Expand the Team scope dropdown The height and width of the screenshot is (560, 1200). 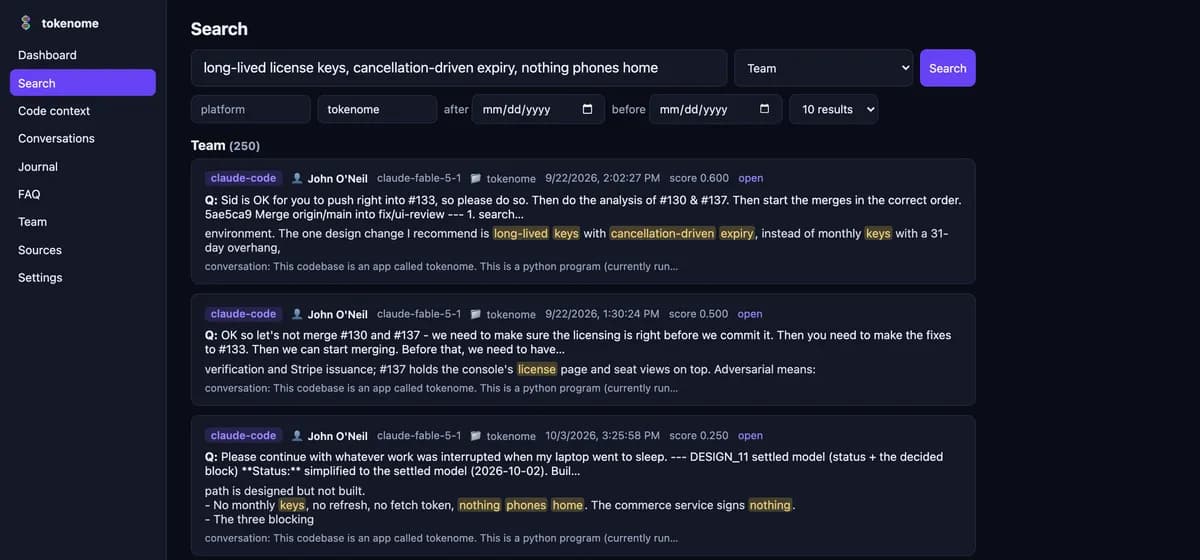pos(823,68)
